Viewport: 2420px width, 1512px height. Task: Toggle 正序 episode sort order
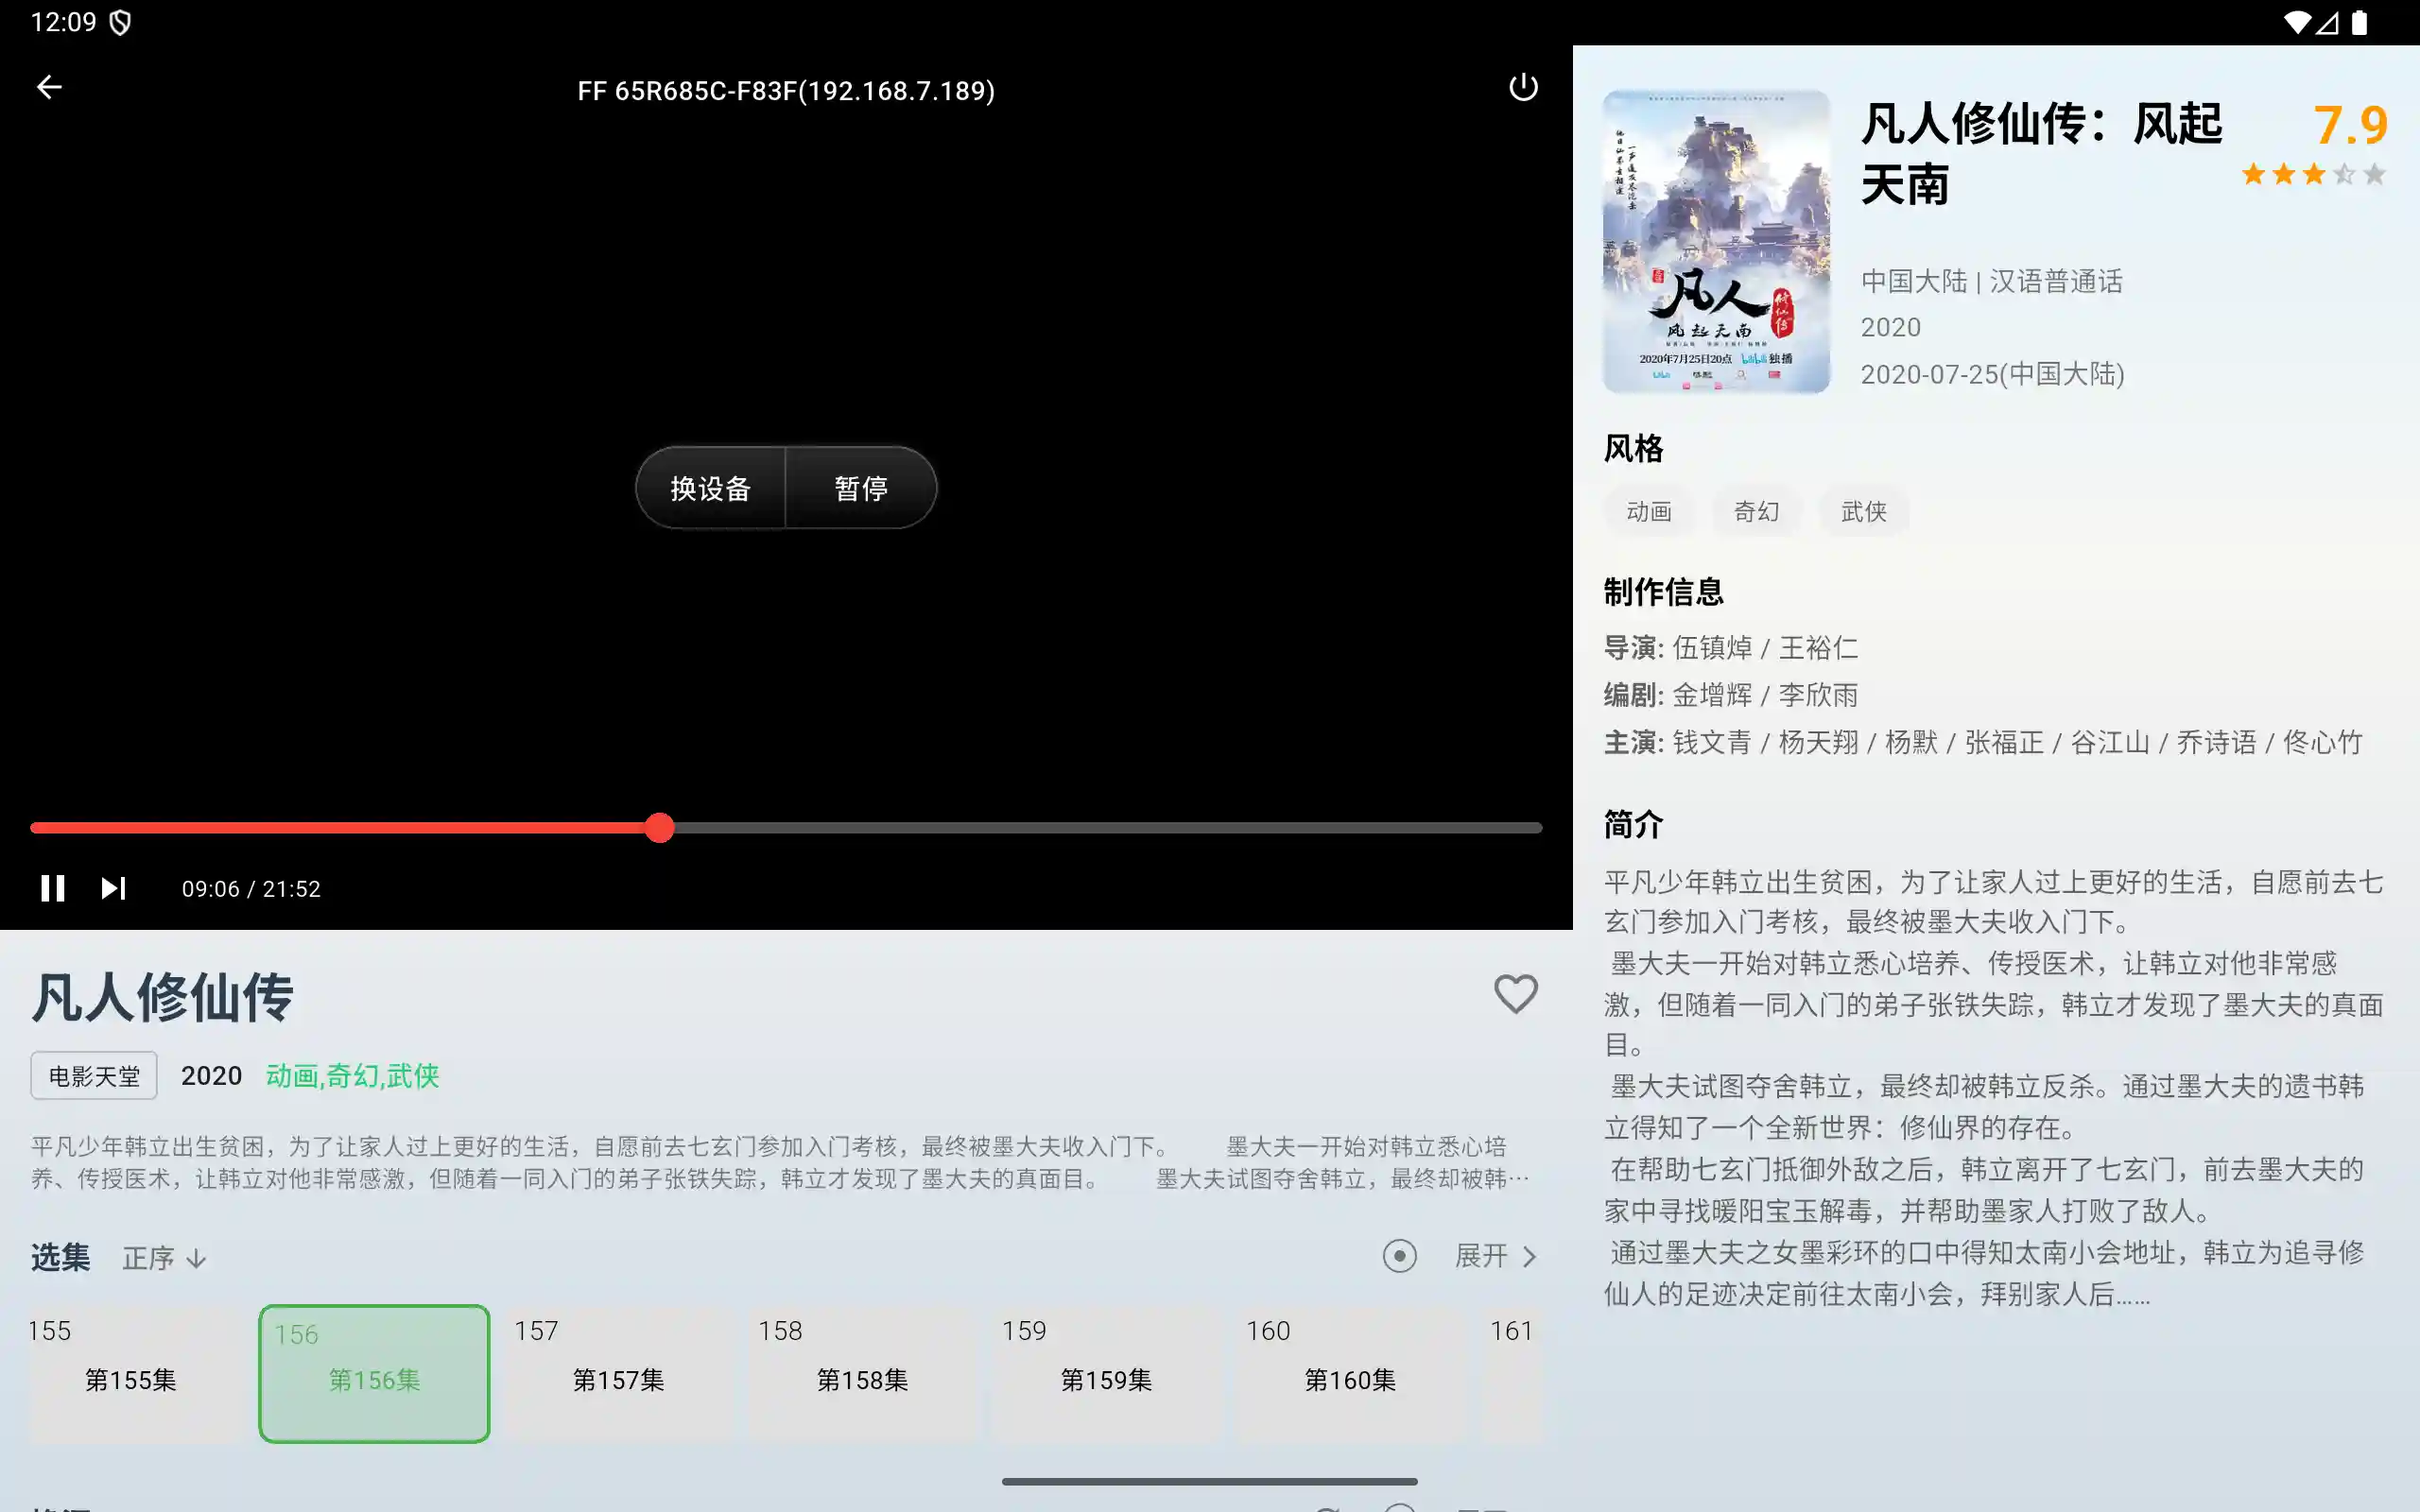[x=163, y=1257]
